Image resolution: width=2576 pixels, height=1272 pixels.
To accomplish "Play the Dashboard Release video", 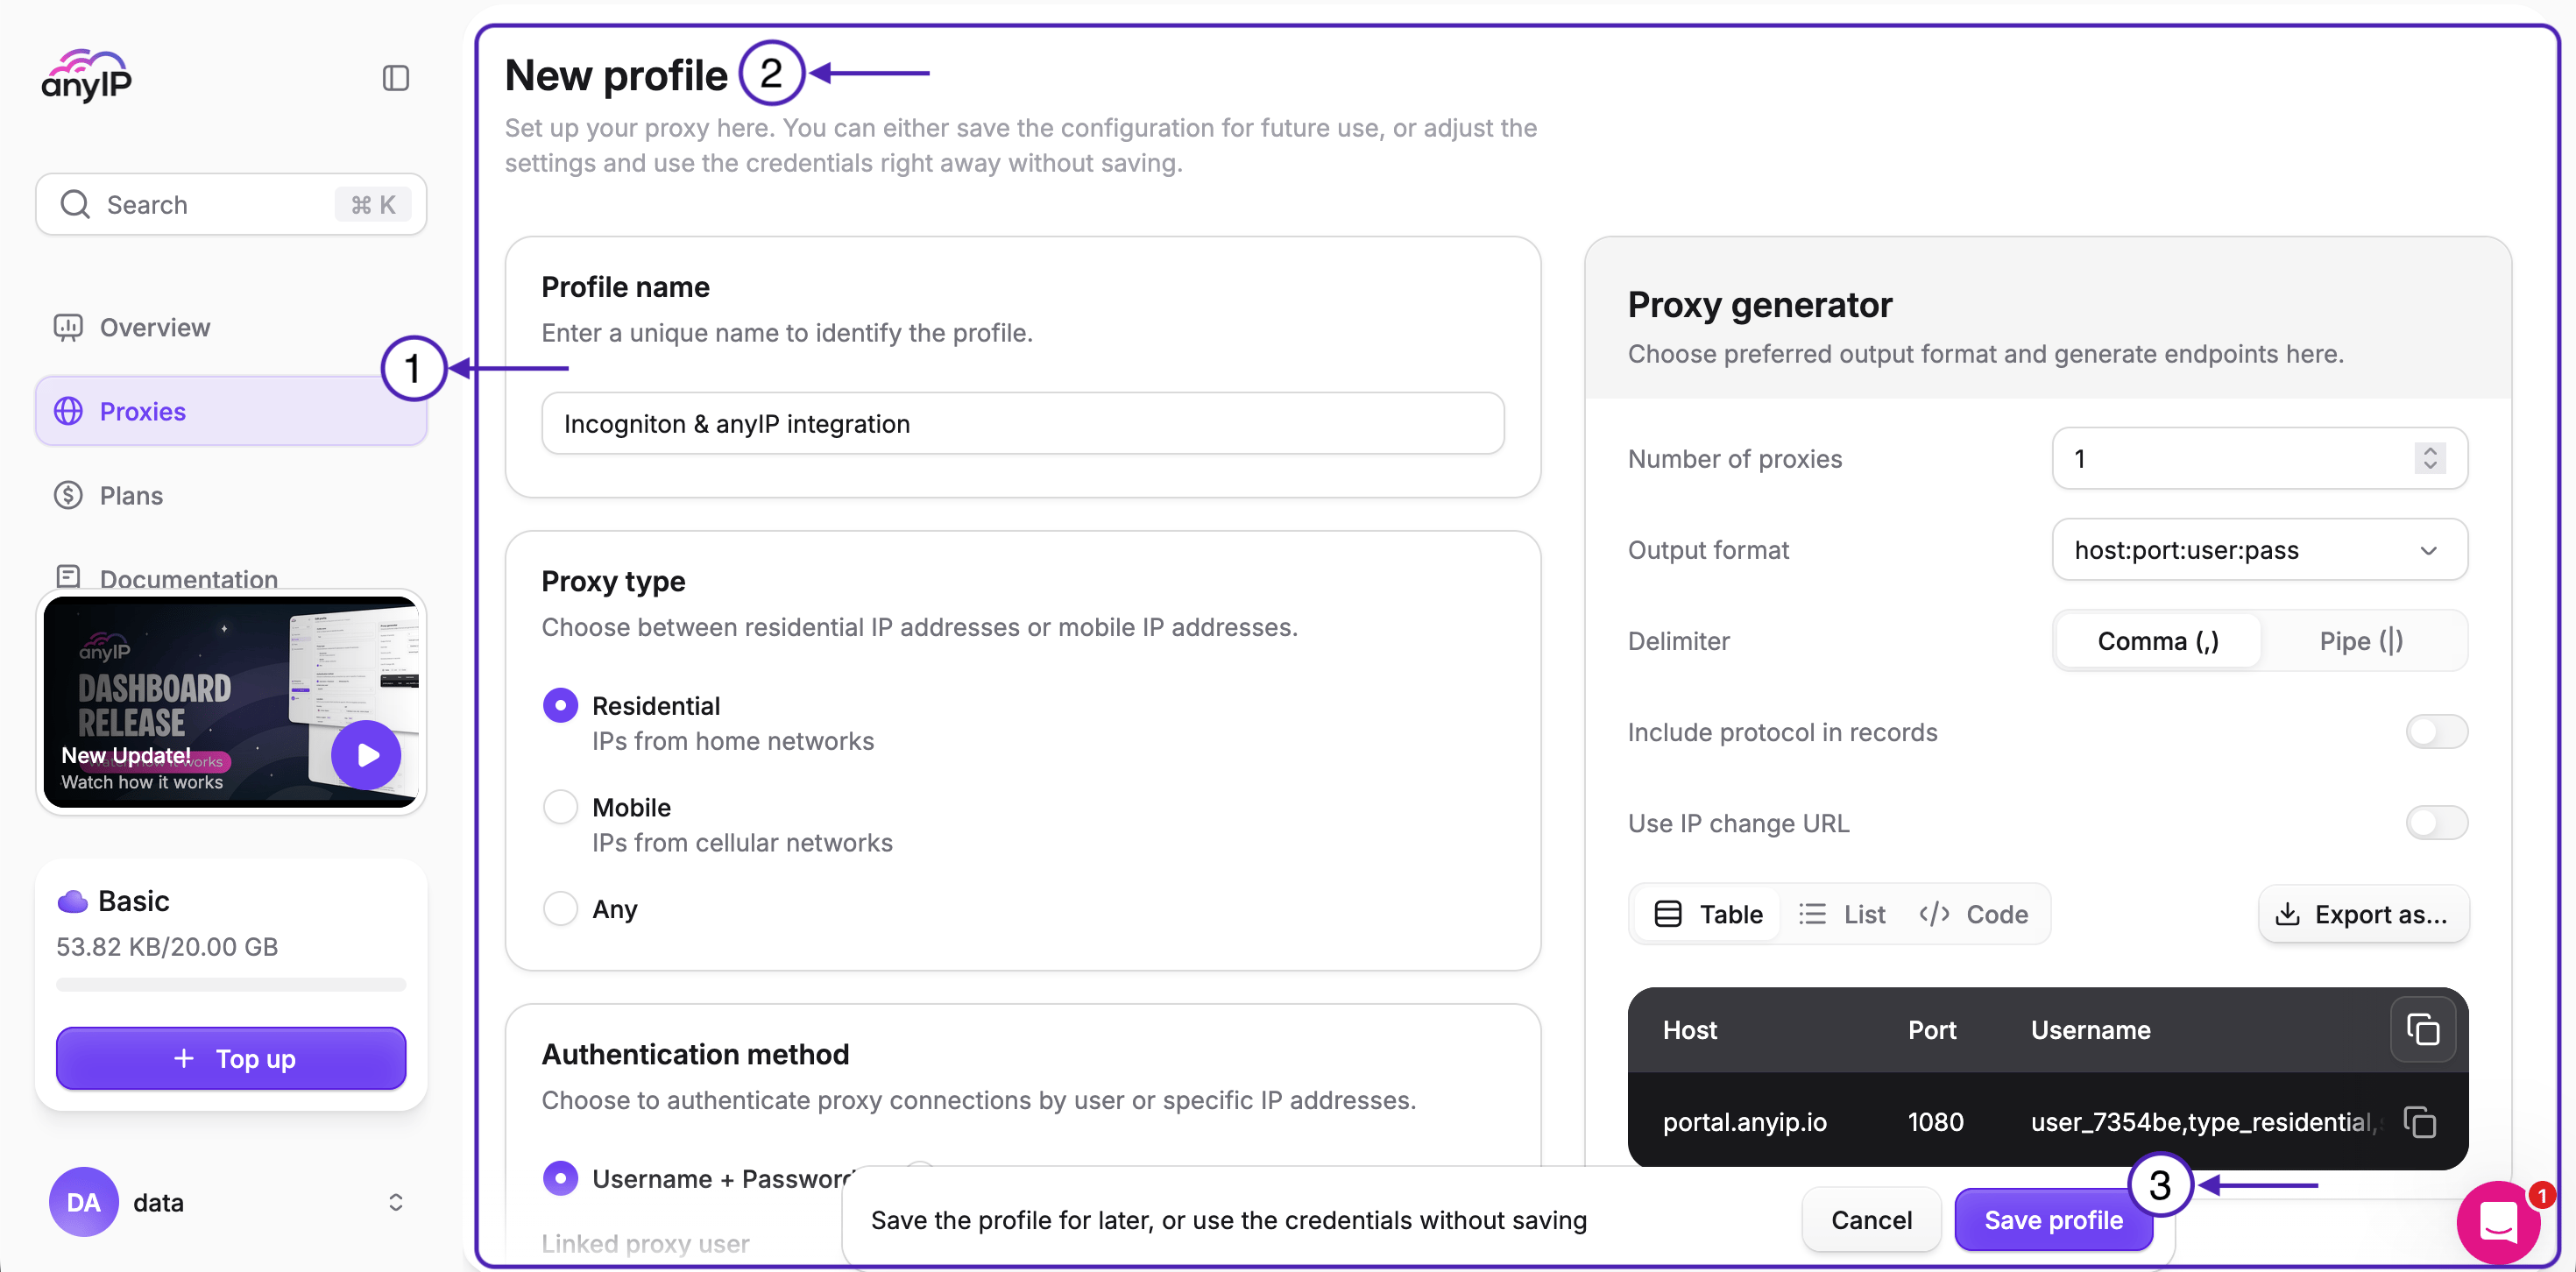I will (367, 755).
